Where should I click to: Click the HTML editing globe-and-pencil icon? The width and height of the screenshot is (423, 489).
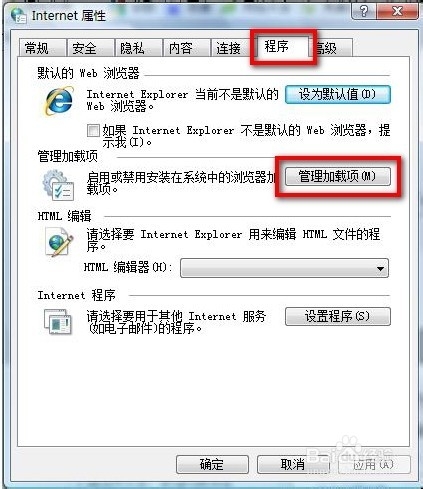click(59, 242)
